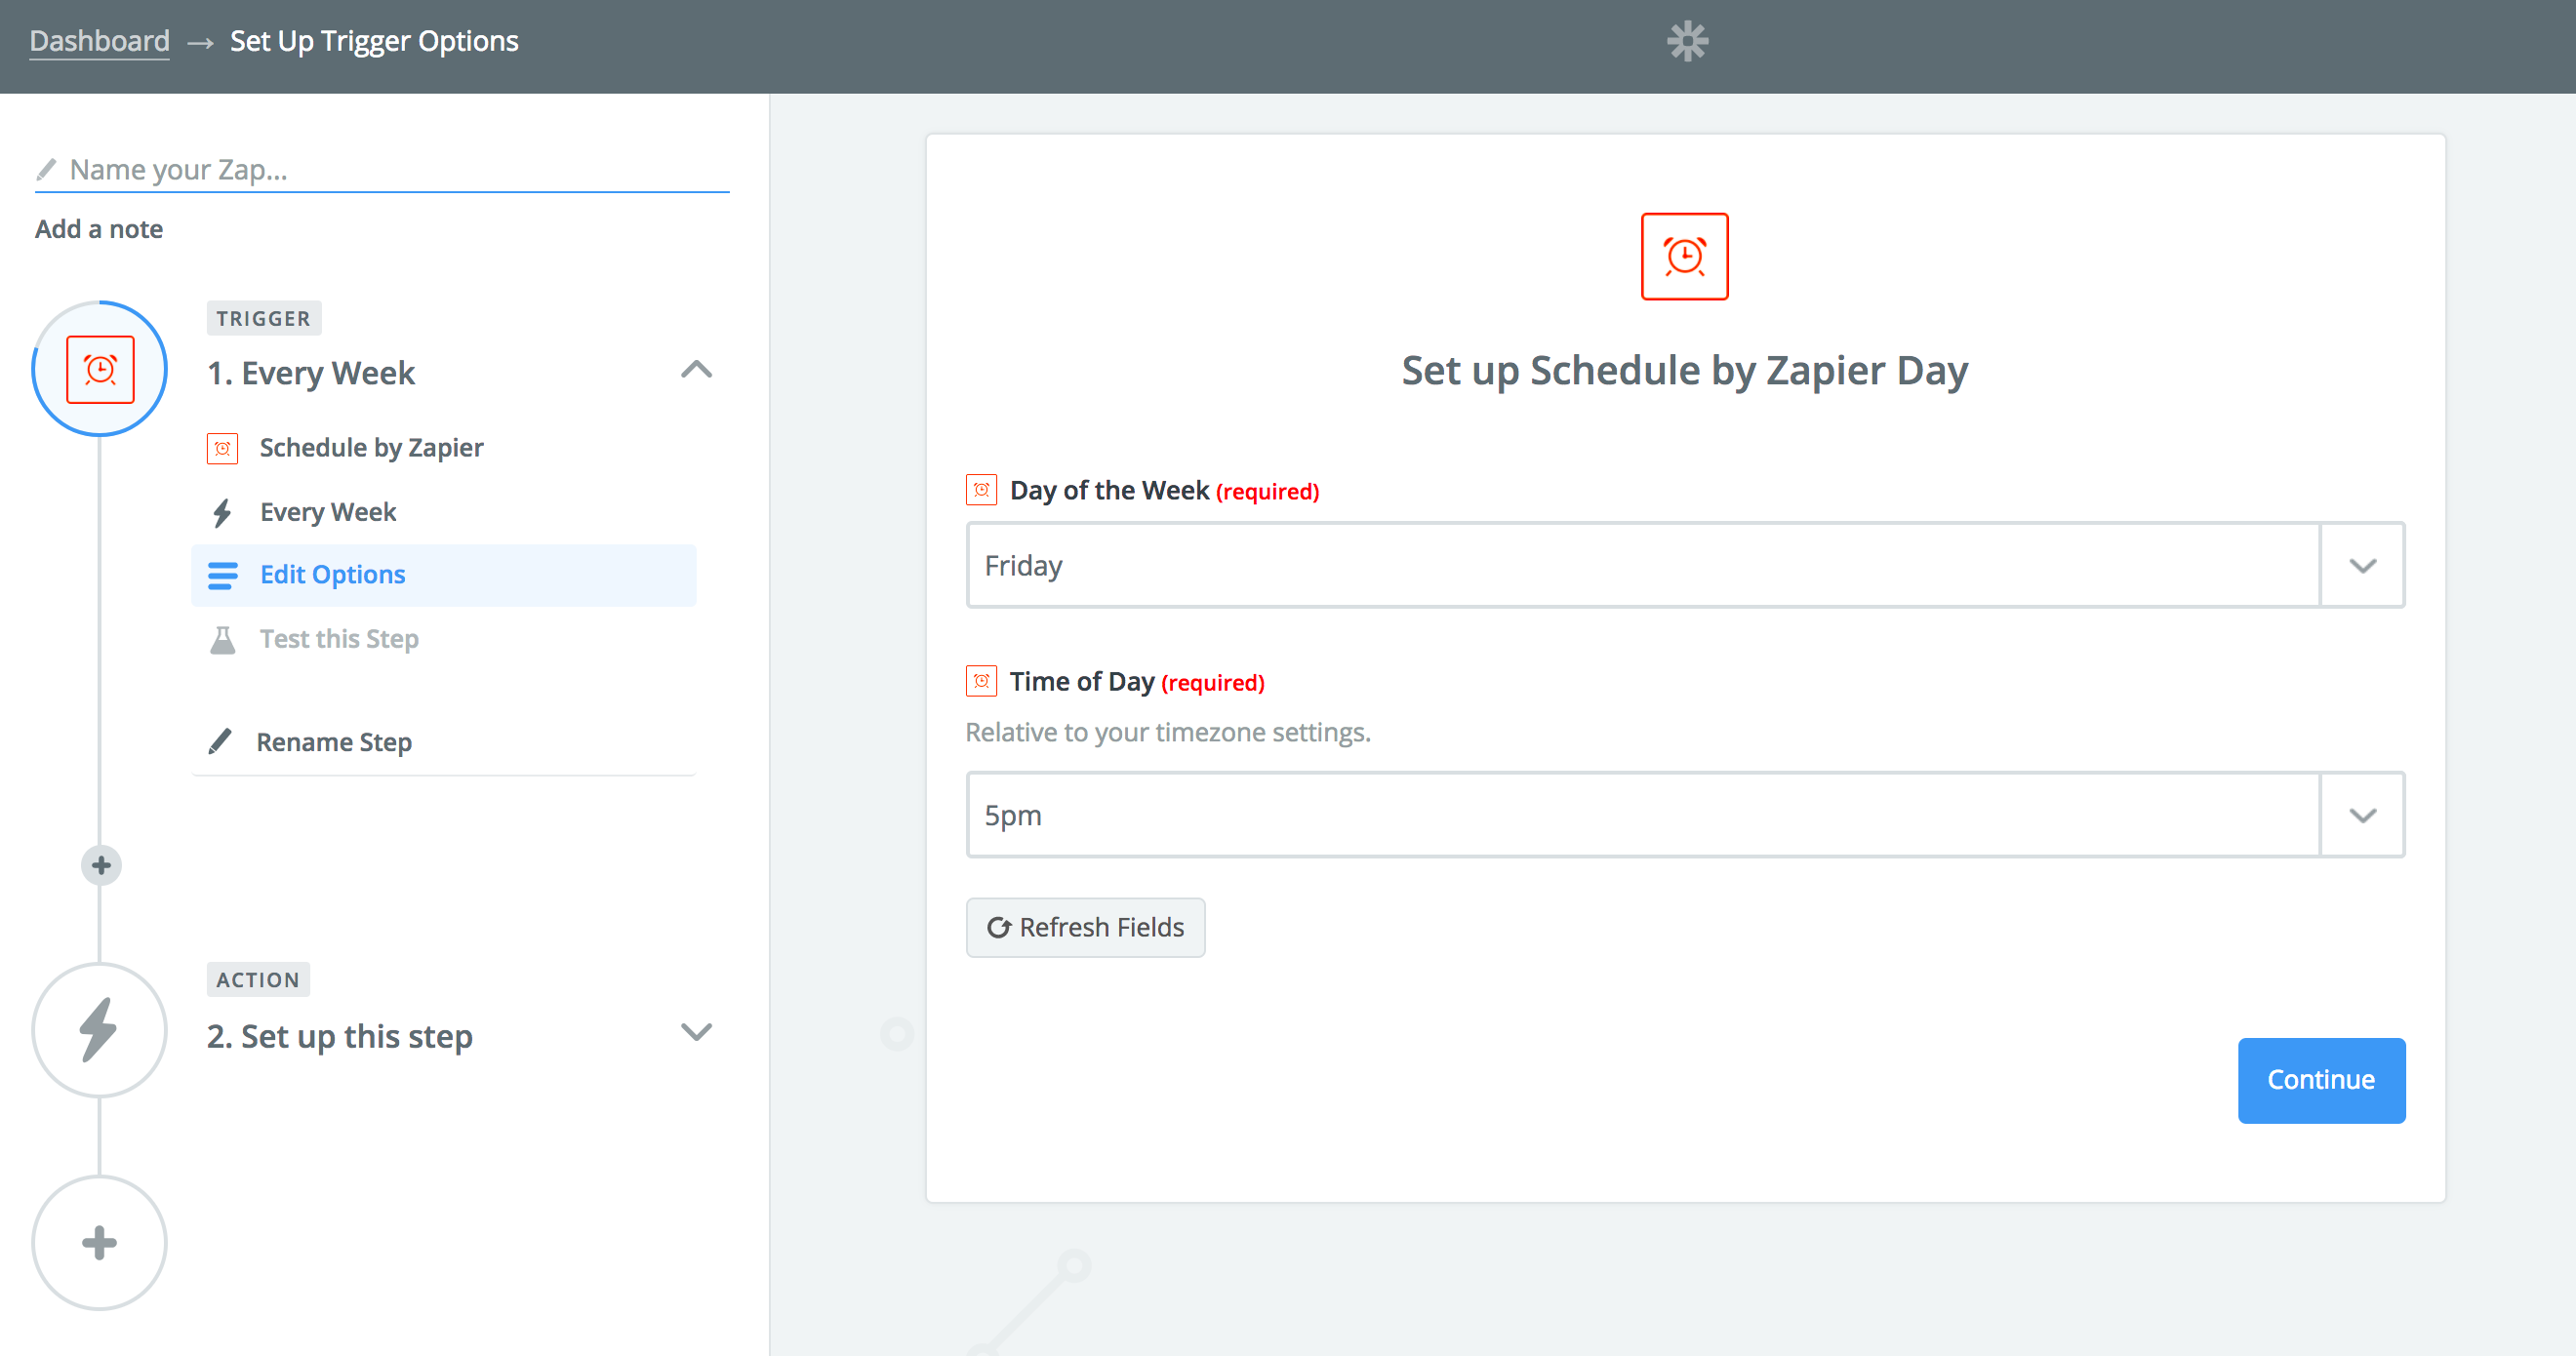This screenshot has height=1356, width=2576.
Task: Click Add a note link
Action: click(99, 229)
